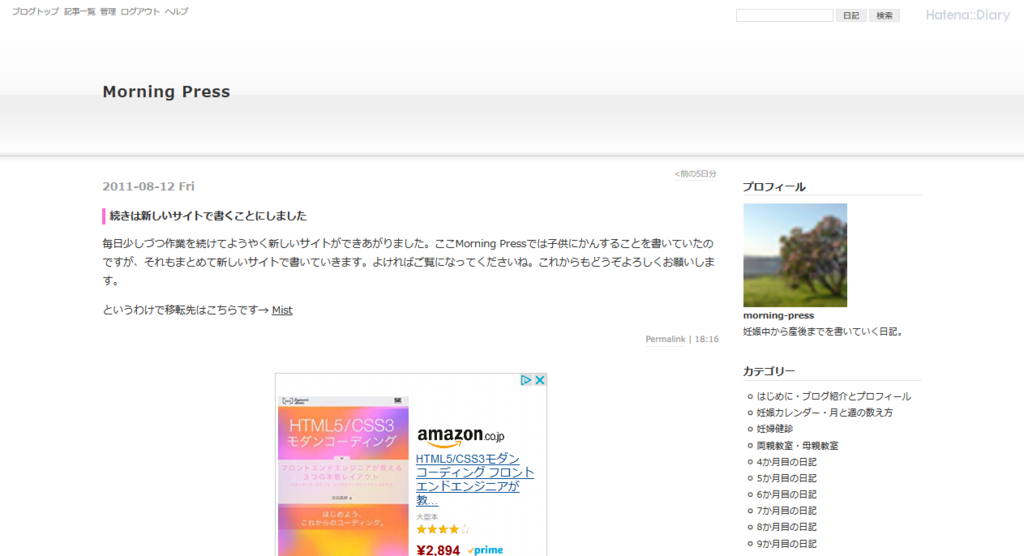The image size is (1024, 556).
Task: Open the Morning Press blog title
Action: [x=167, y=91]
